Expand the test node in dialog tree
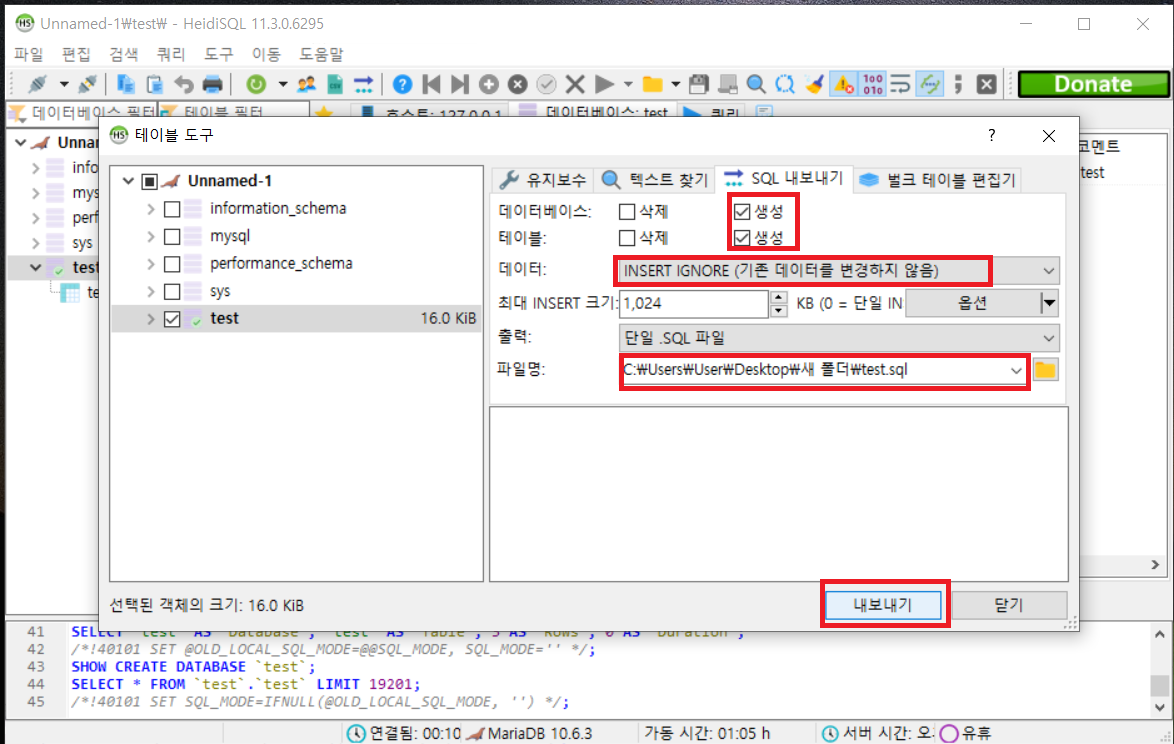 (x=150, y=319)
